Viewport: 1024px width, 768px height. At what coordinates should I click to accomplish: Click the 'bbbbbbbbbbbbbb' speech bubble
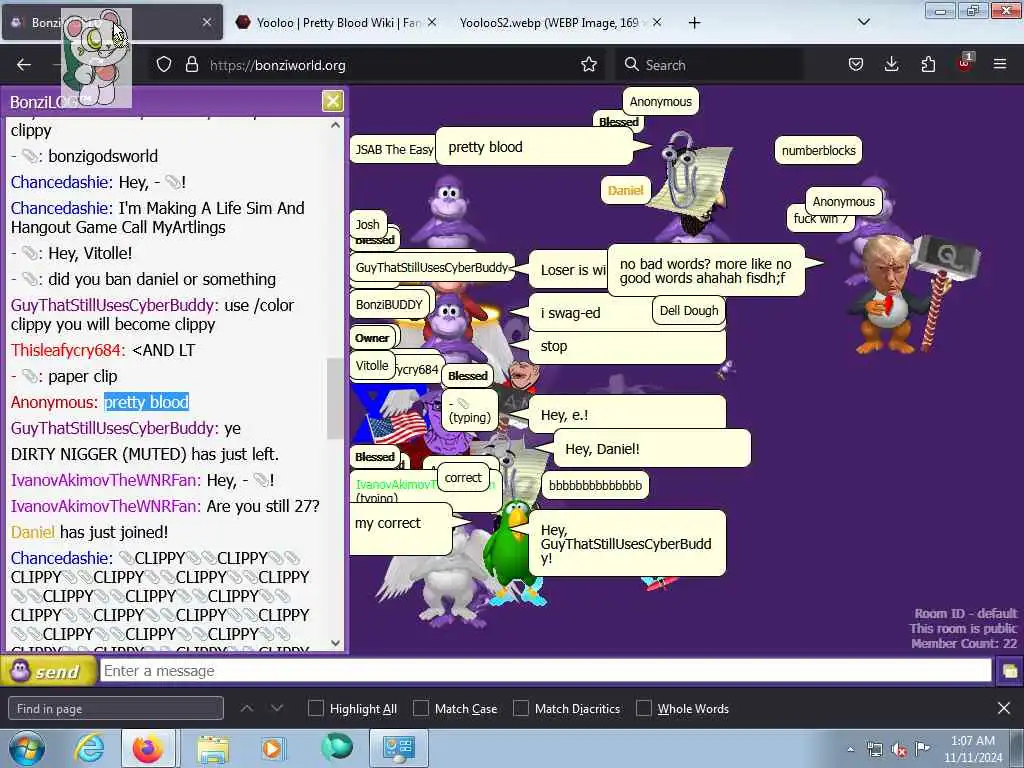pyautogui.click(x=595, y=485)
